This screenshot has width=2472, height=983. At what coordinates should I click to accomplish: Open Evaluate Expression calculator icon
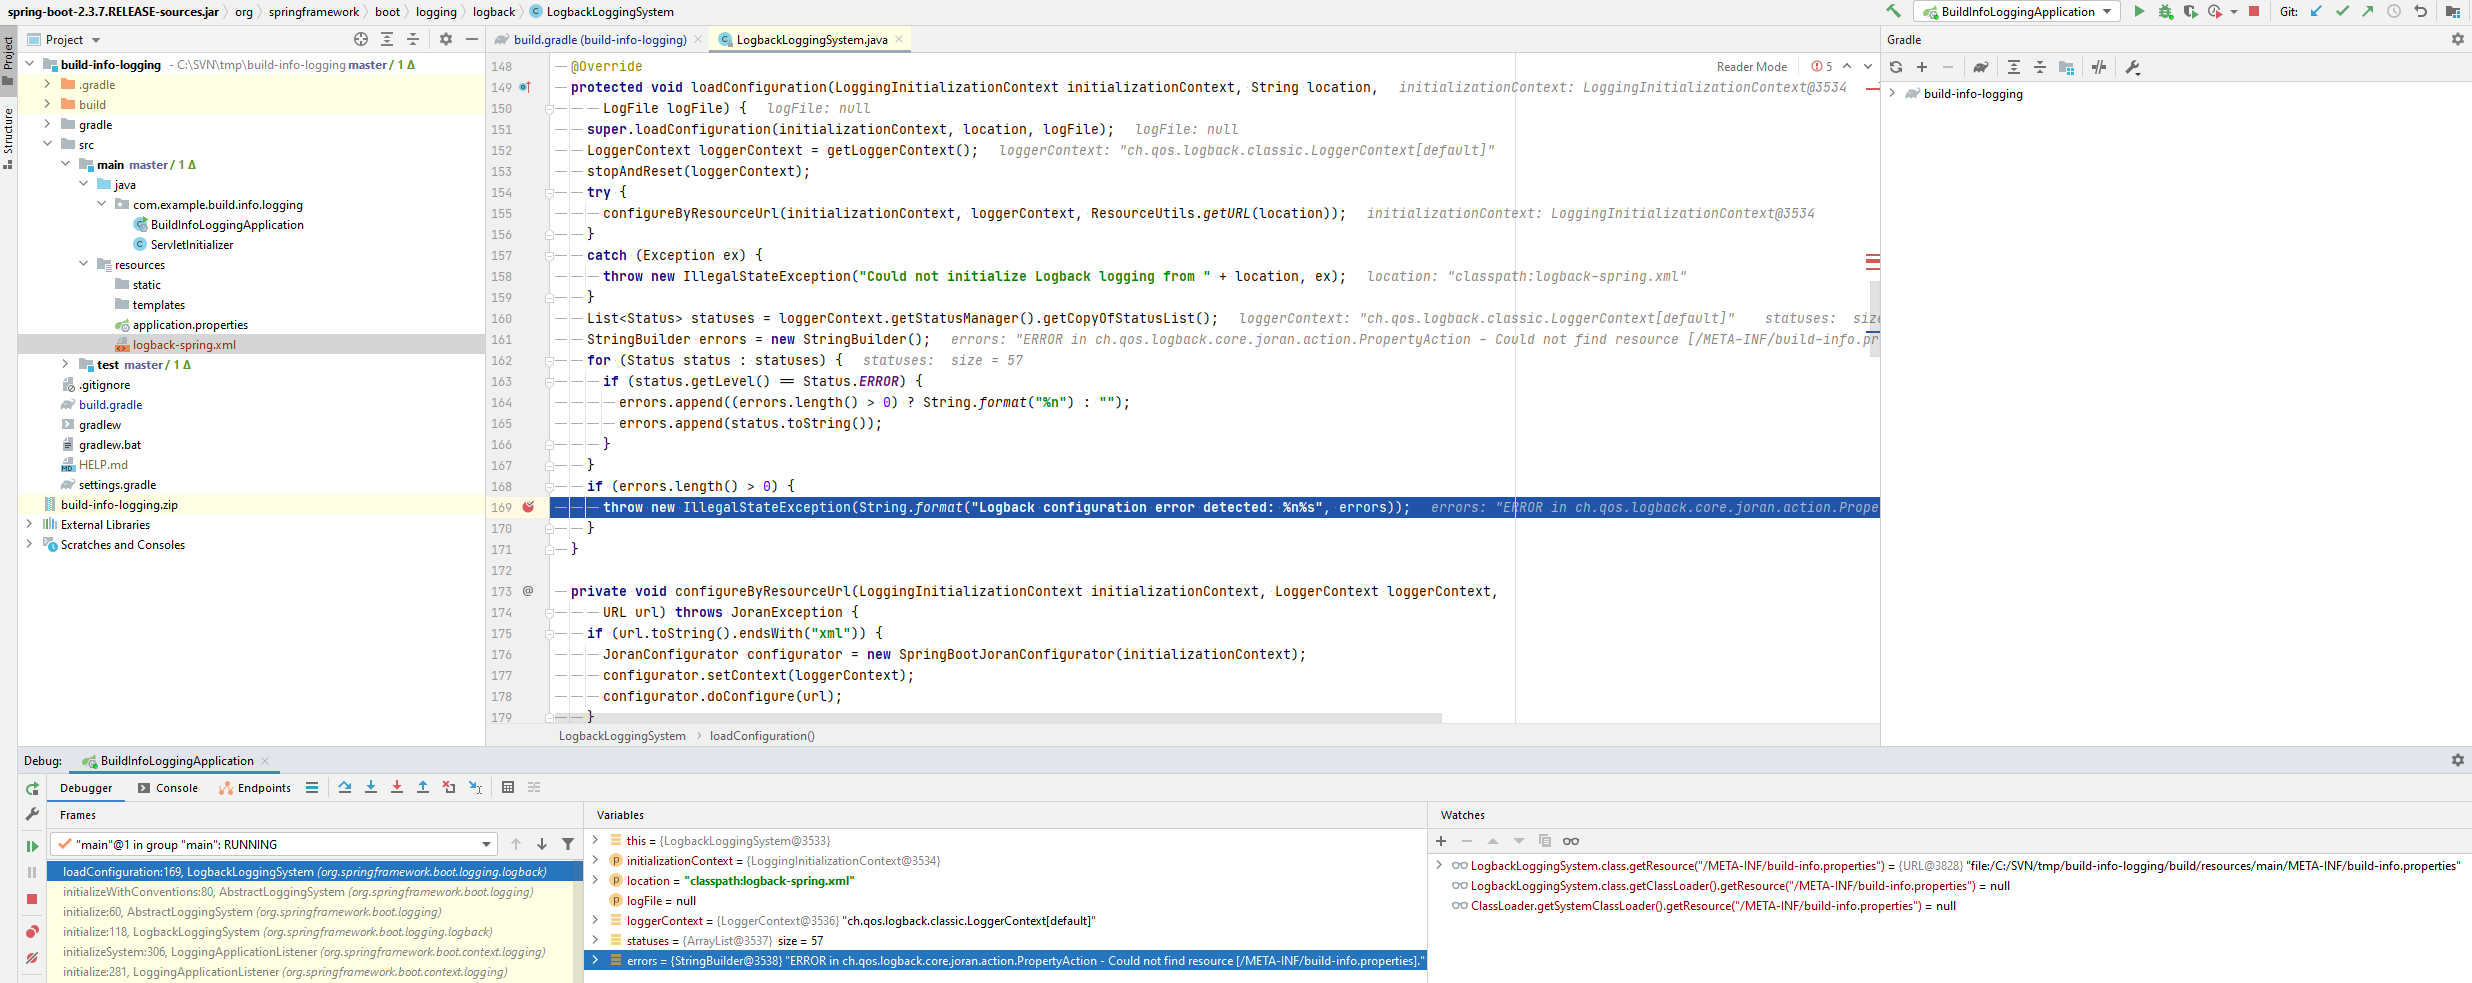click(x=508, y=787)
